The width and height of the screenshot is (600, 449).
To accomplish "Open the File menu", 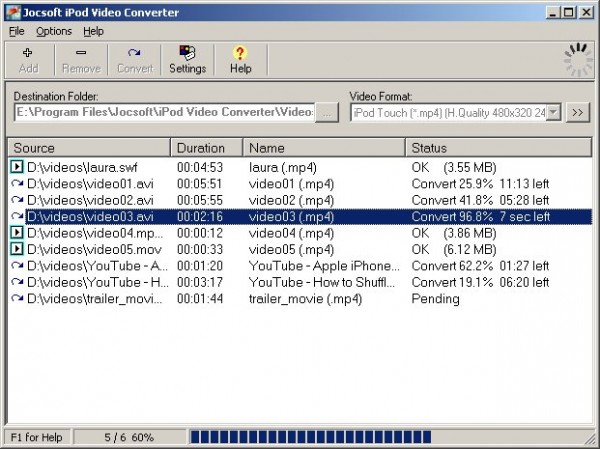I will [17, 31].
